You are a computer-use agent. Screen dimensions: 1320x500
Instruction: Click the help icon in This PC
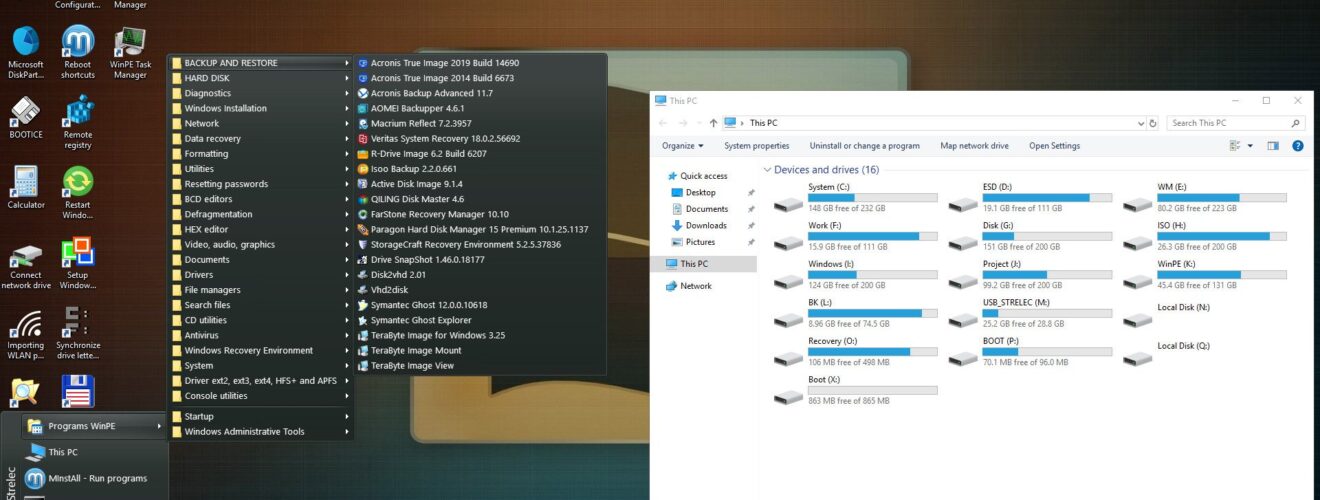pyautogui.click(x=1298, y=146)
